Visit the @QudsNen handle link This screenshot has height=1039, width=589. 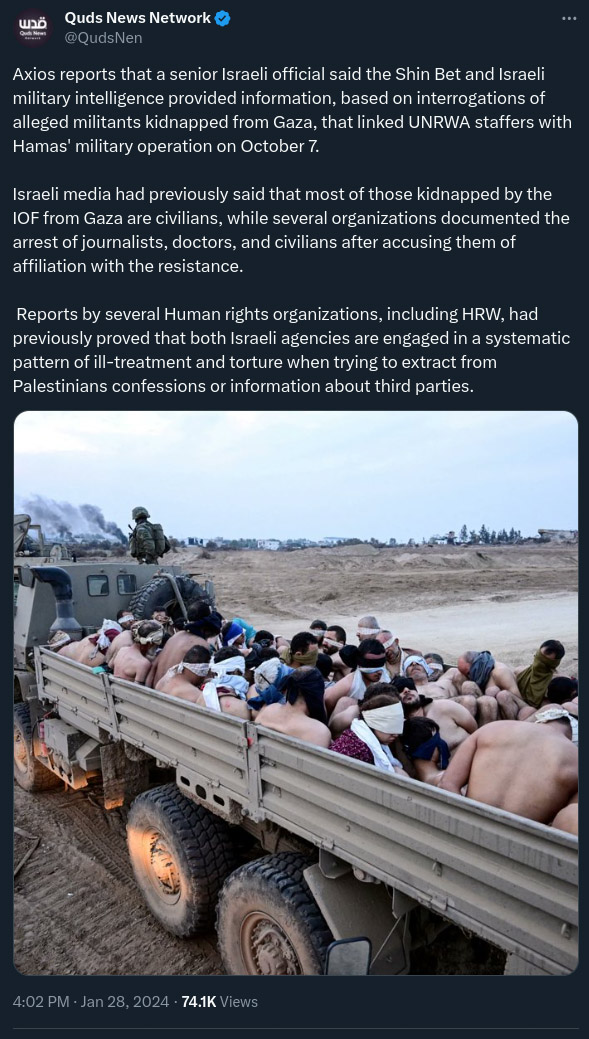point(103,38)
